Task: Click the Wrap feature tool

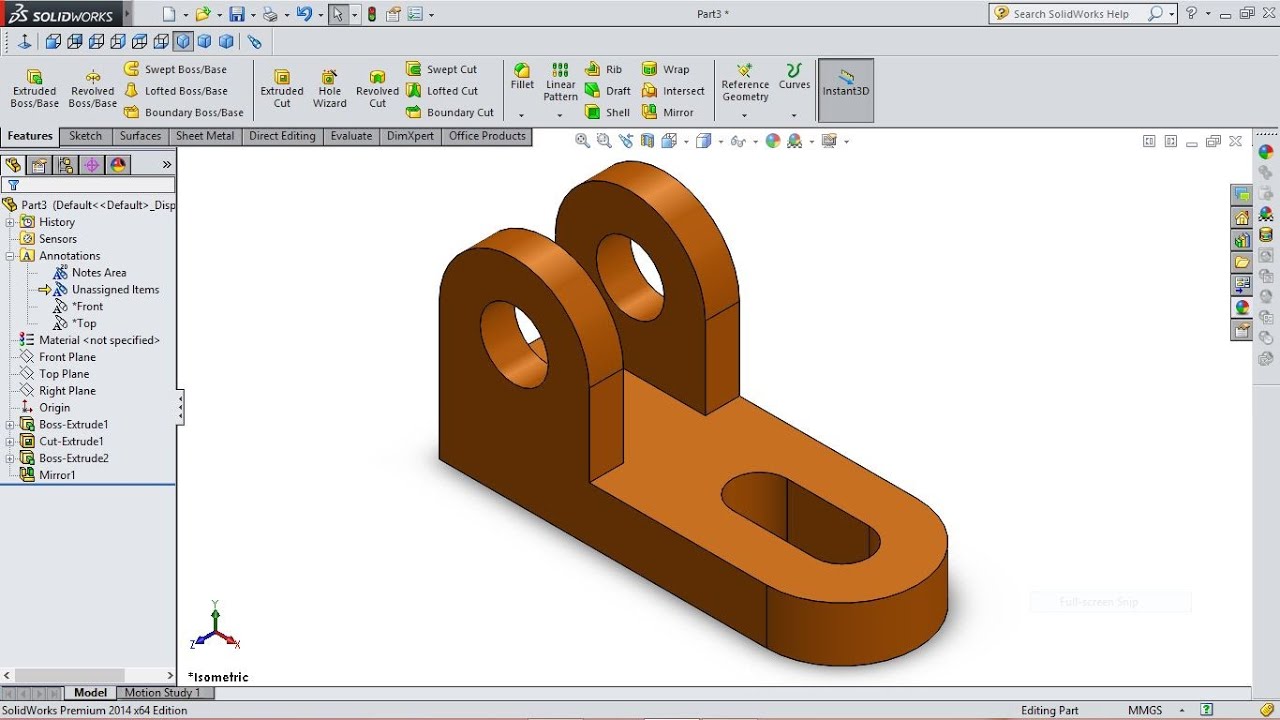Action: 666,69
